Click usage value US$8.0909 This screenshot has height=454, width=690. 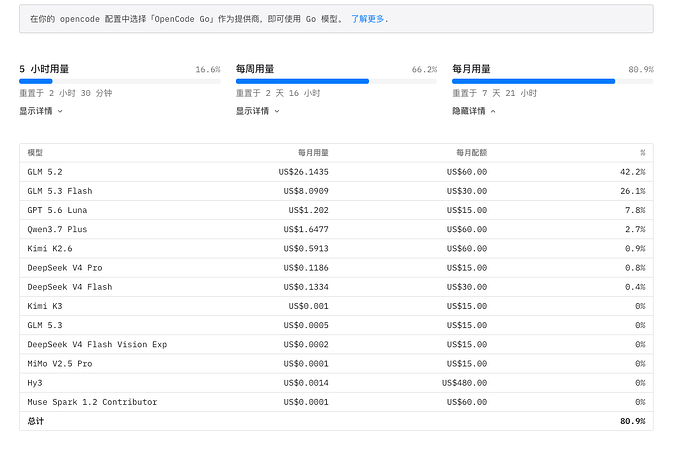click(x=306, y=191)
